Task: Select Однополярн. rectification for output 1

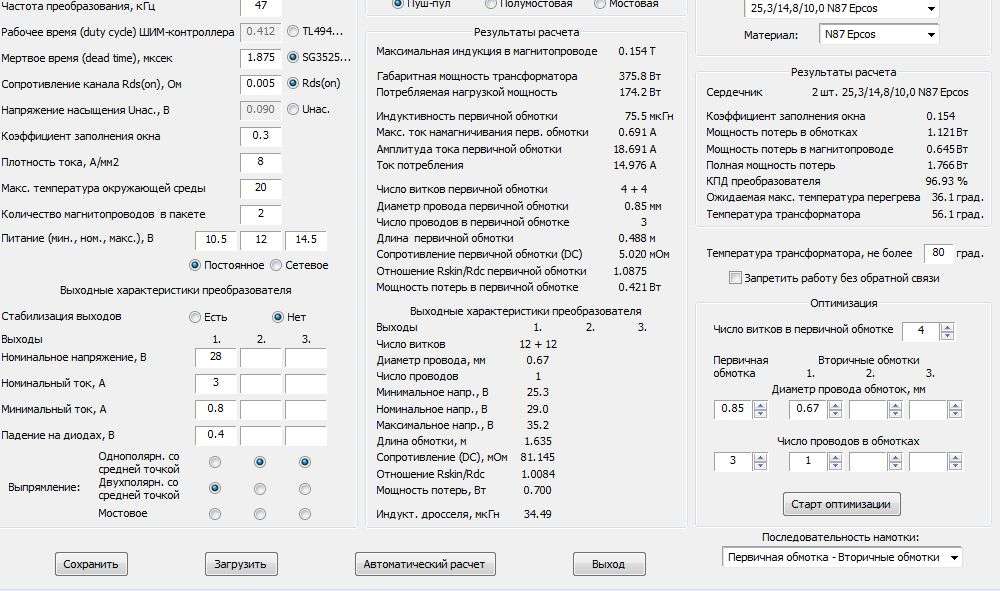Action: click(x=215, y=462)
